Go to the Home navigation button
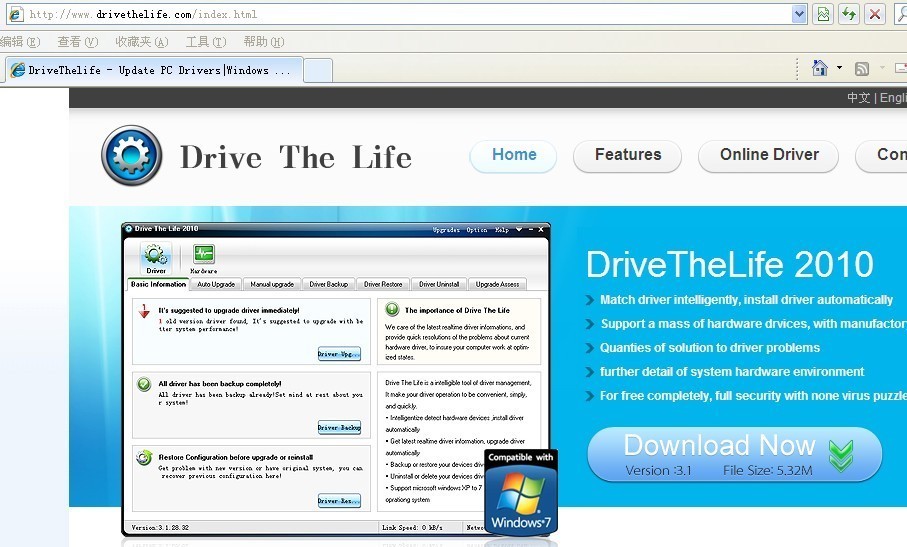The image size is (907, 547). [514, 155]
